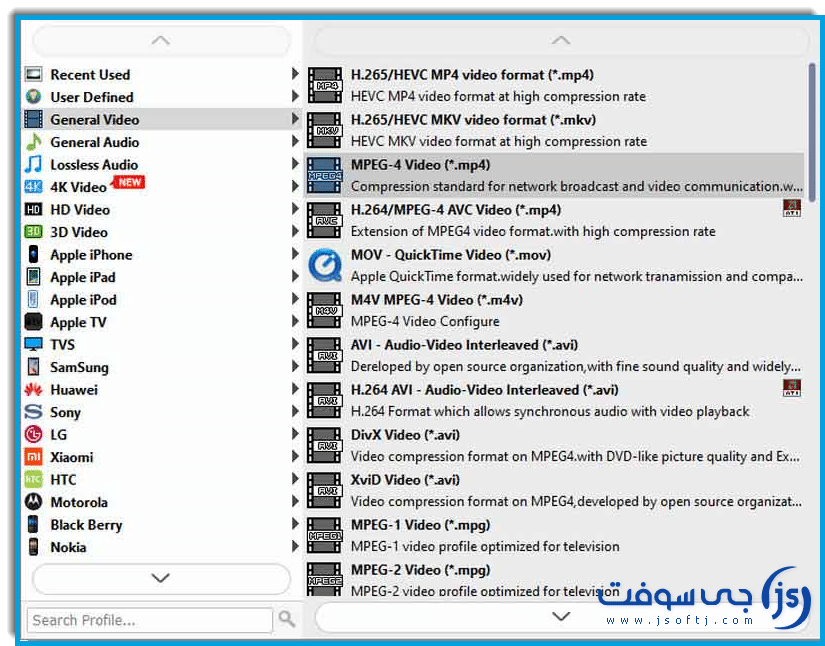The width and height of the screenshot is (825, 646).
Task: Select the Lossless Audio category
Action: pyautogui.click(x=162, y=165)
